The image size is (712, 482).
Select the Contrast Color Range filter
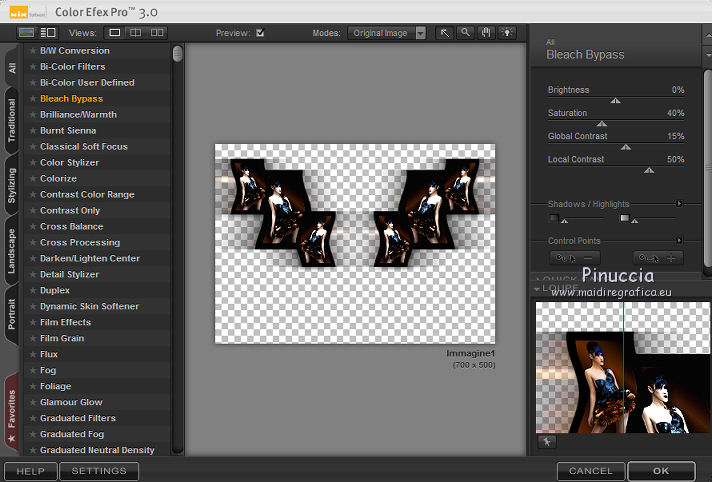87,194
